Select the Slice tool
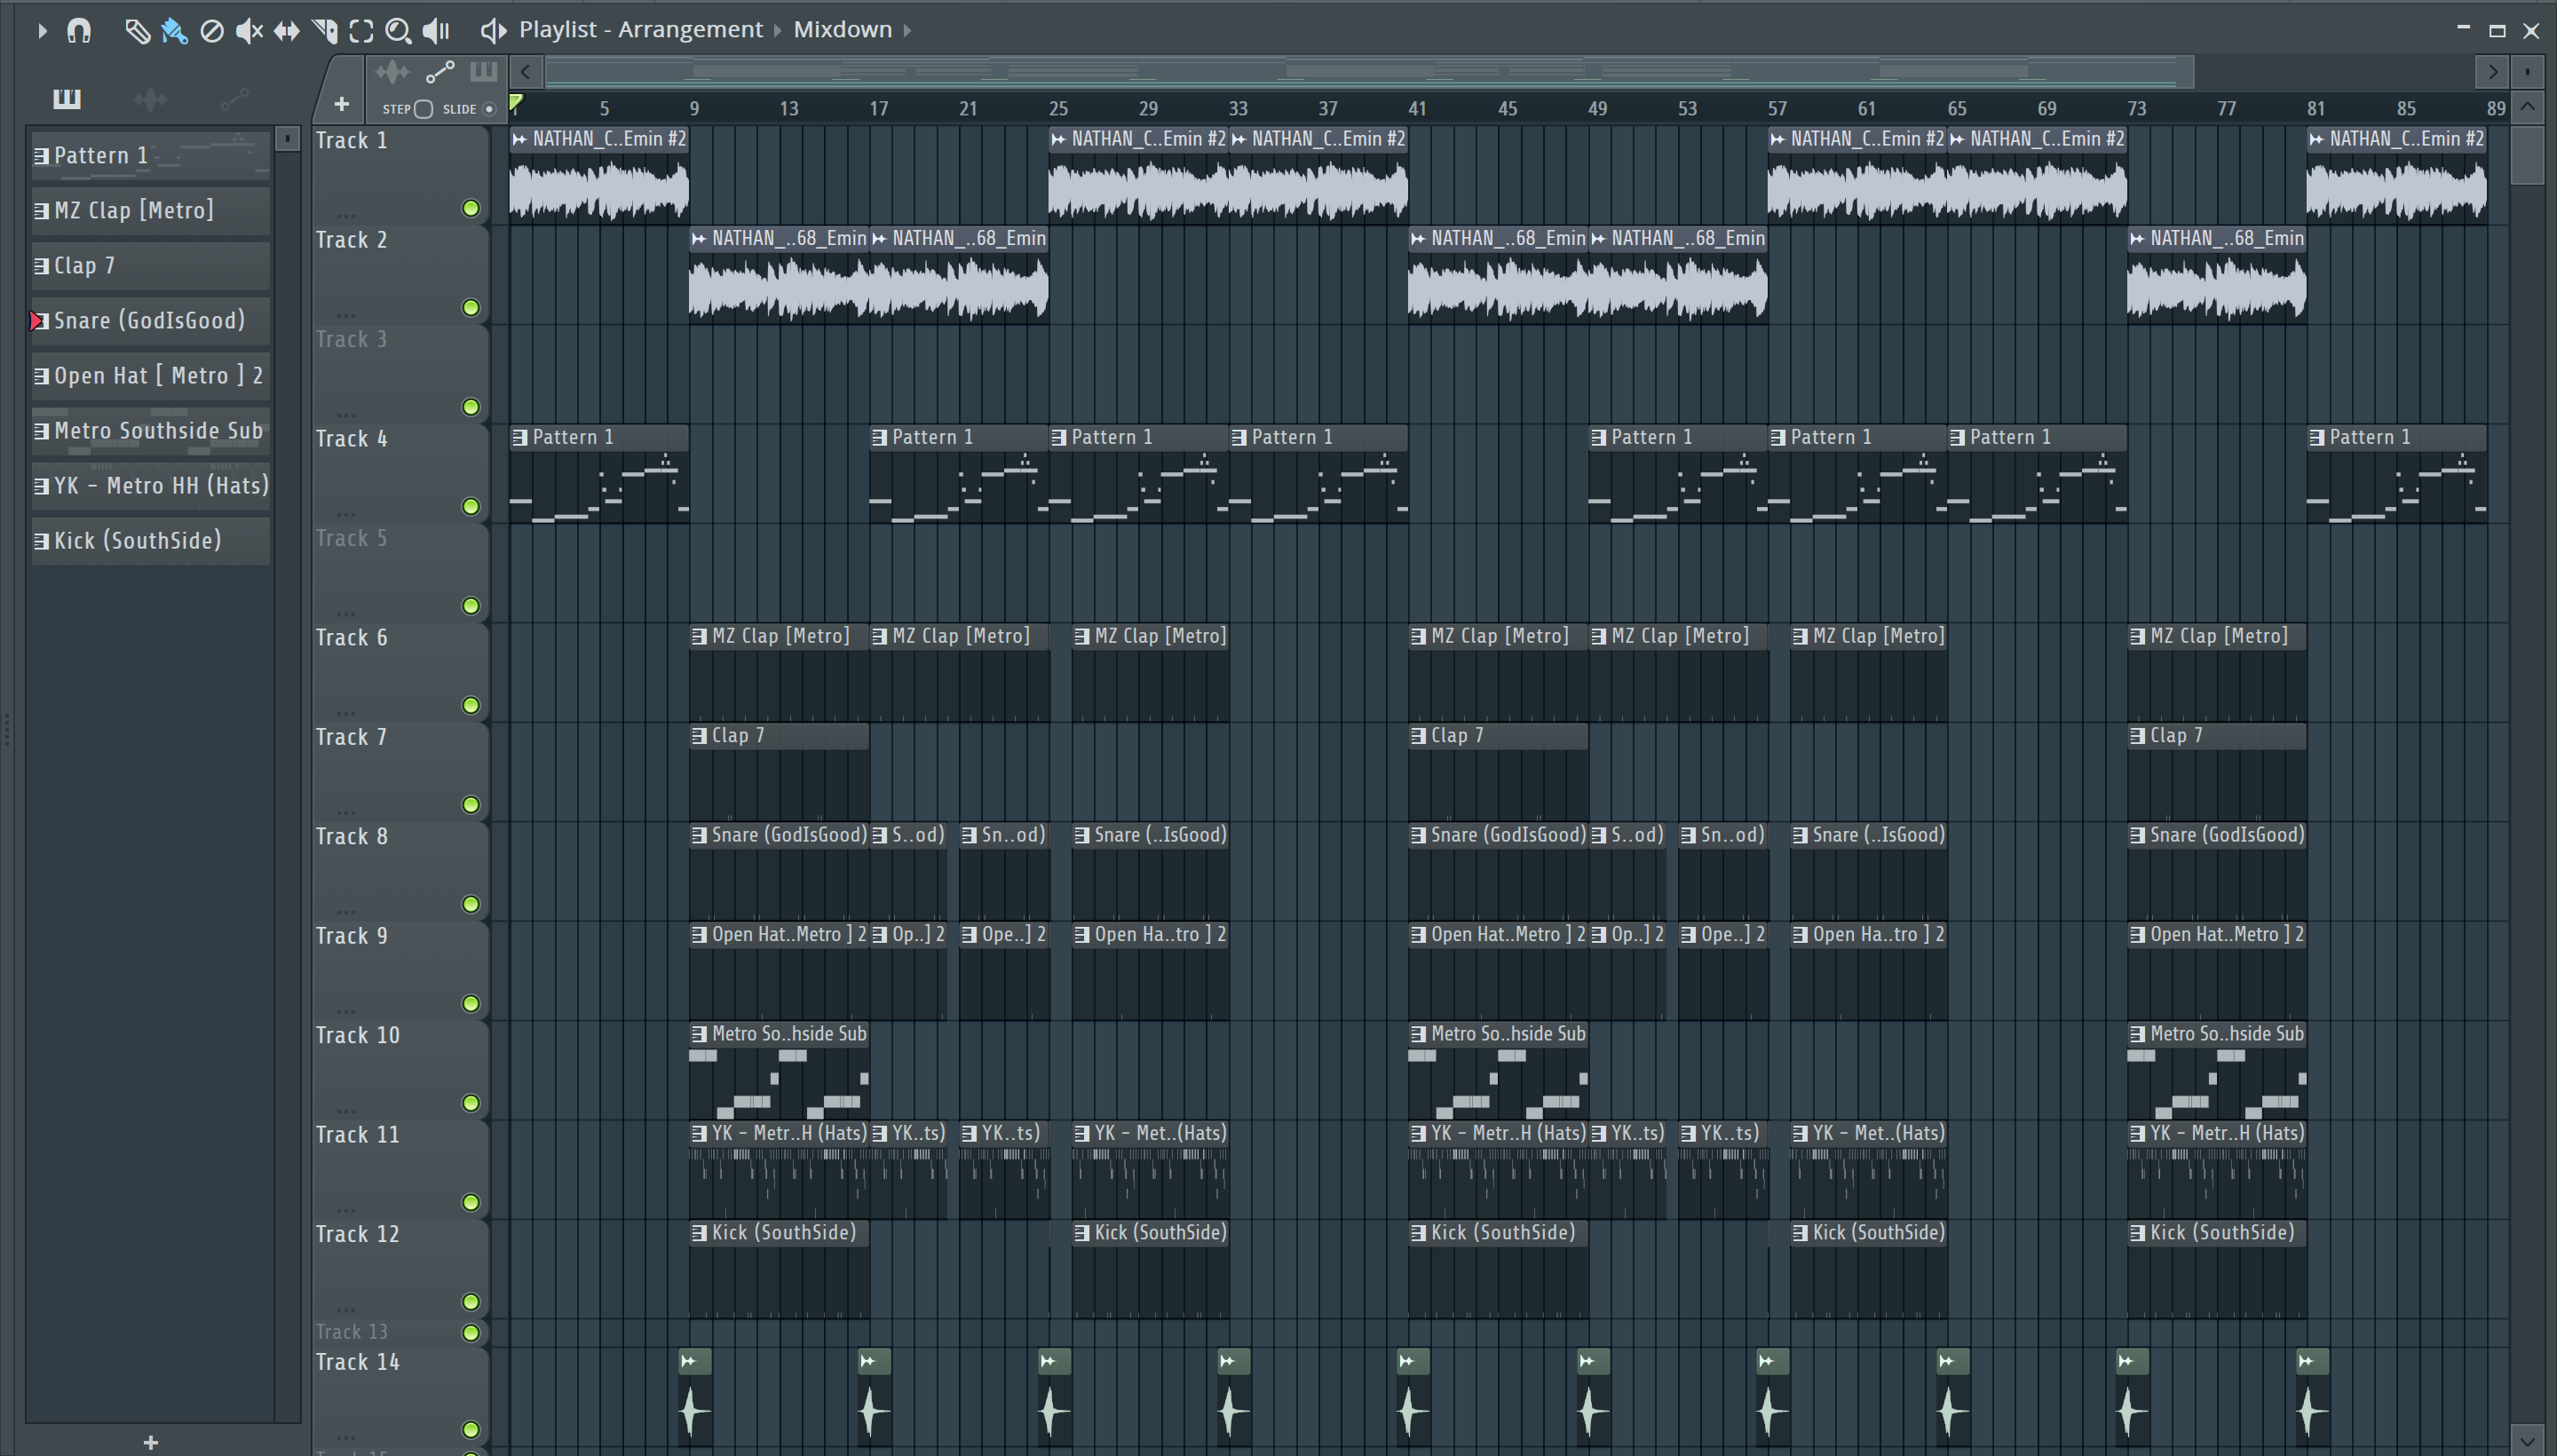 coord(324,31)
